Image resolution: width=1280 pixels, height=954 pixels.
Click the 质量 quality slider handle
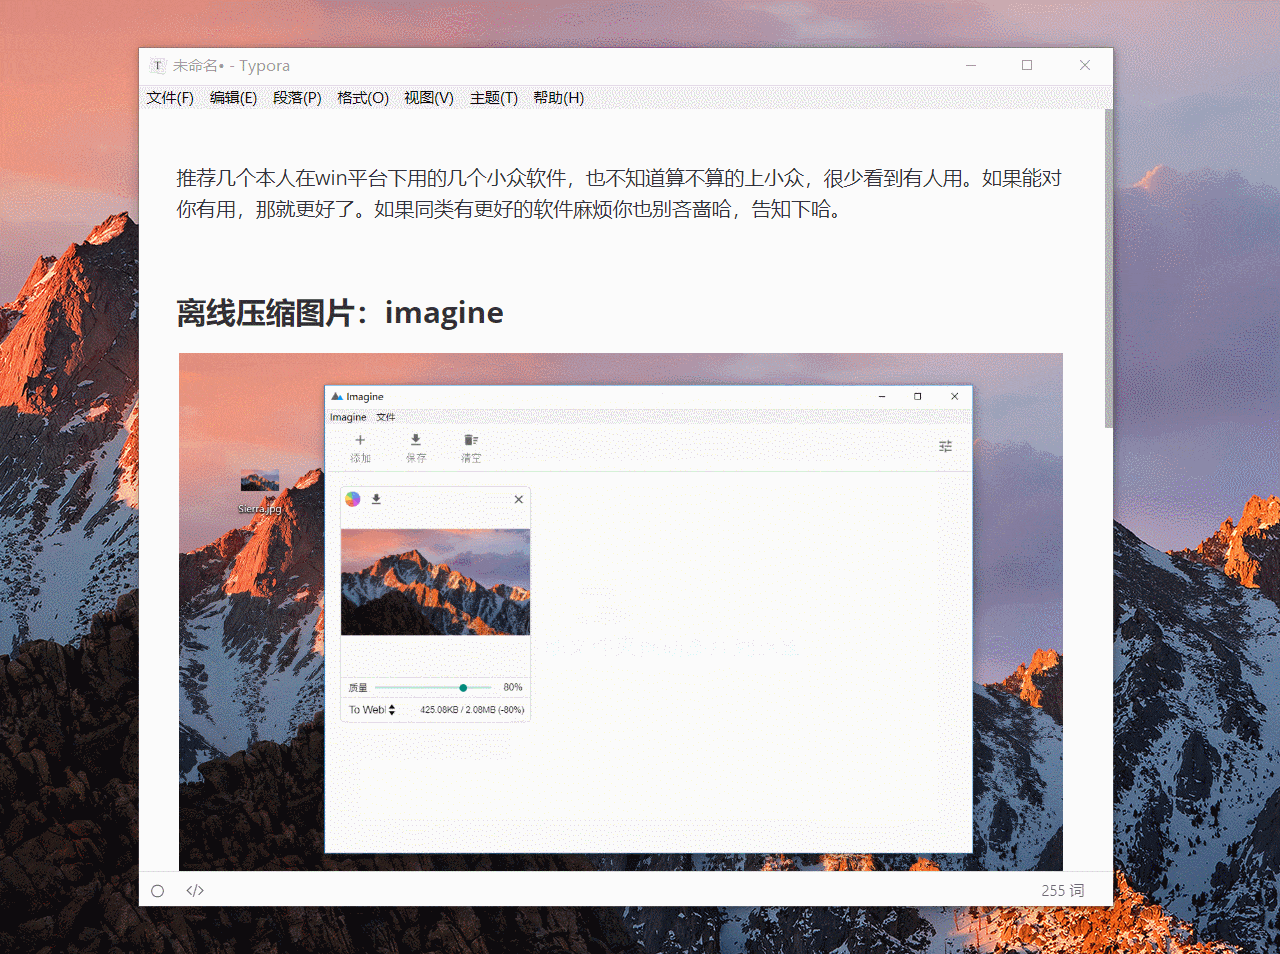pyautogui.click(x=463, y=688)
